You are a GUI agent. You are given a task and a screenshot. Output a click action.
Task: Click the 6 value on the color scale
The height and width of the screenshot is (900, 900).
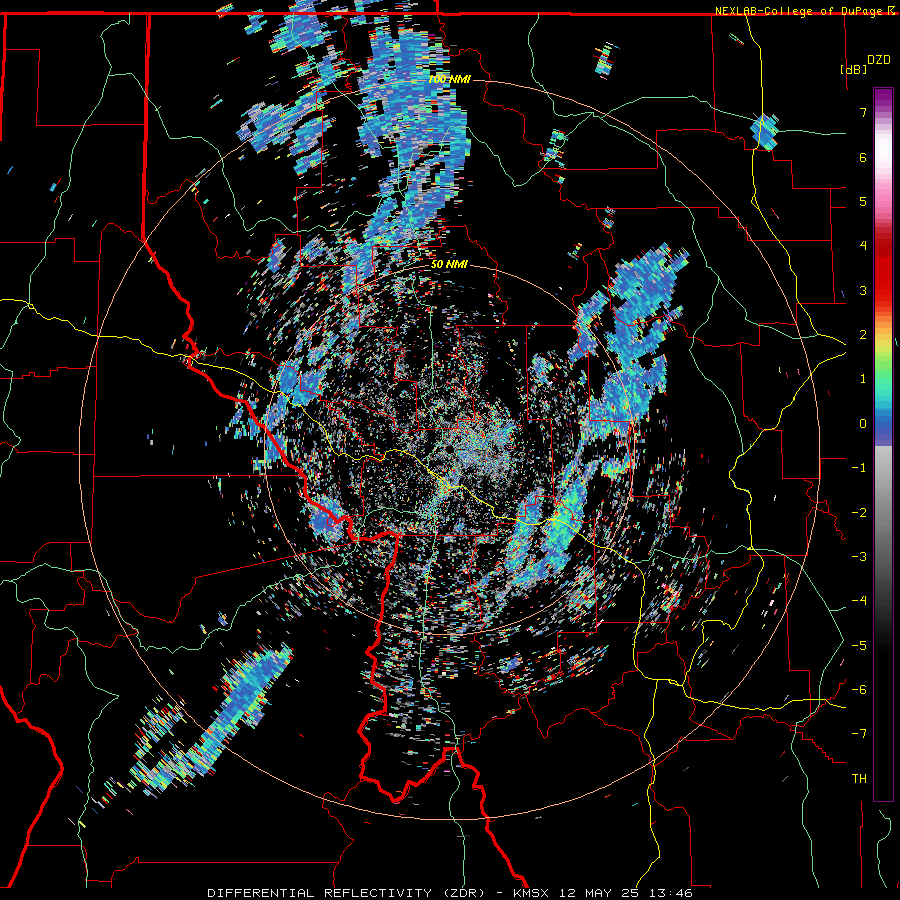tap(863, 157)
